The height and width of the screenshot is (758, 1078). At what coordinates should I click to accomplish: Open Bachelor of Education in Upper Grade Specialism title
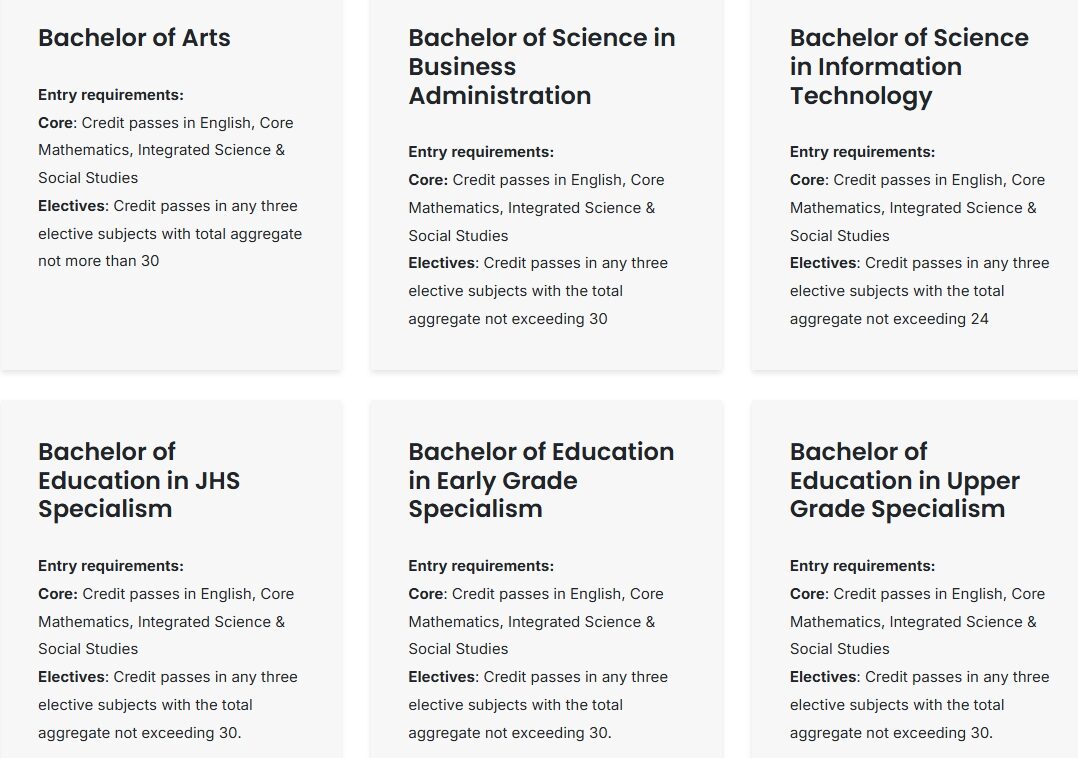[x=904, y=480]
